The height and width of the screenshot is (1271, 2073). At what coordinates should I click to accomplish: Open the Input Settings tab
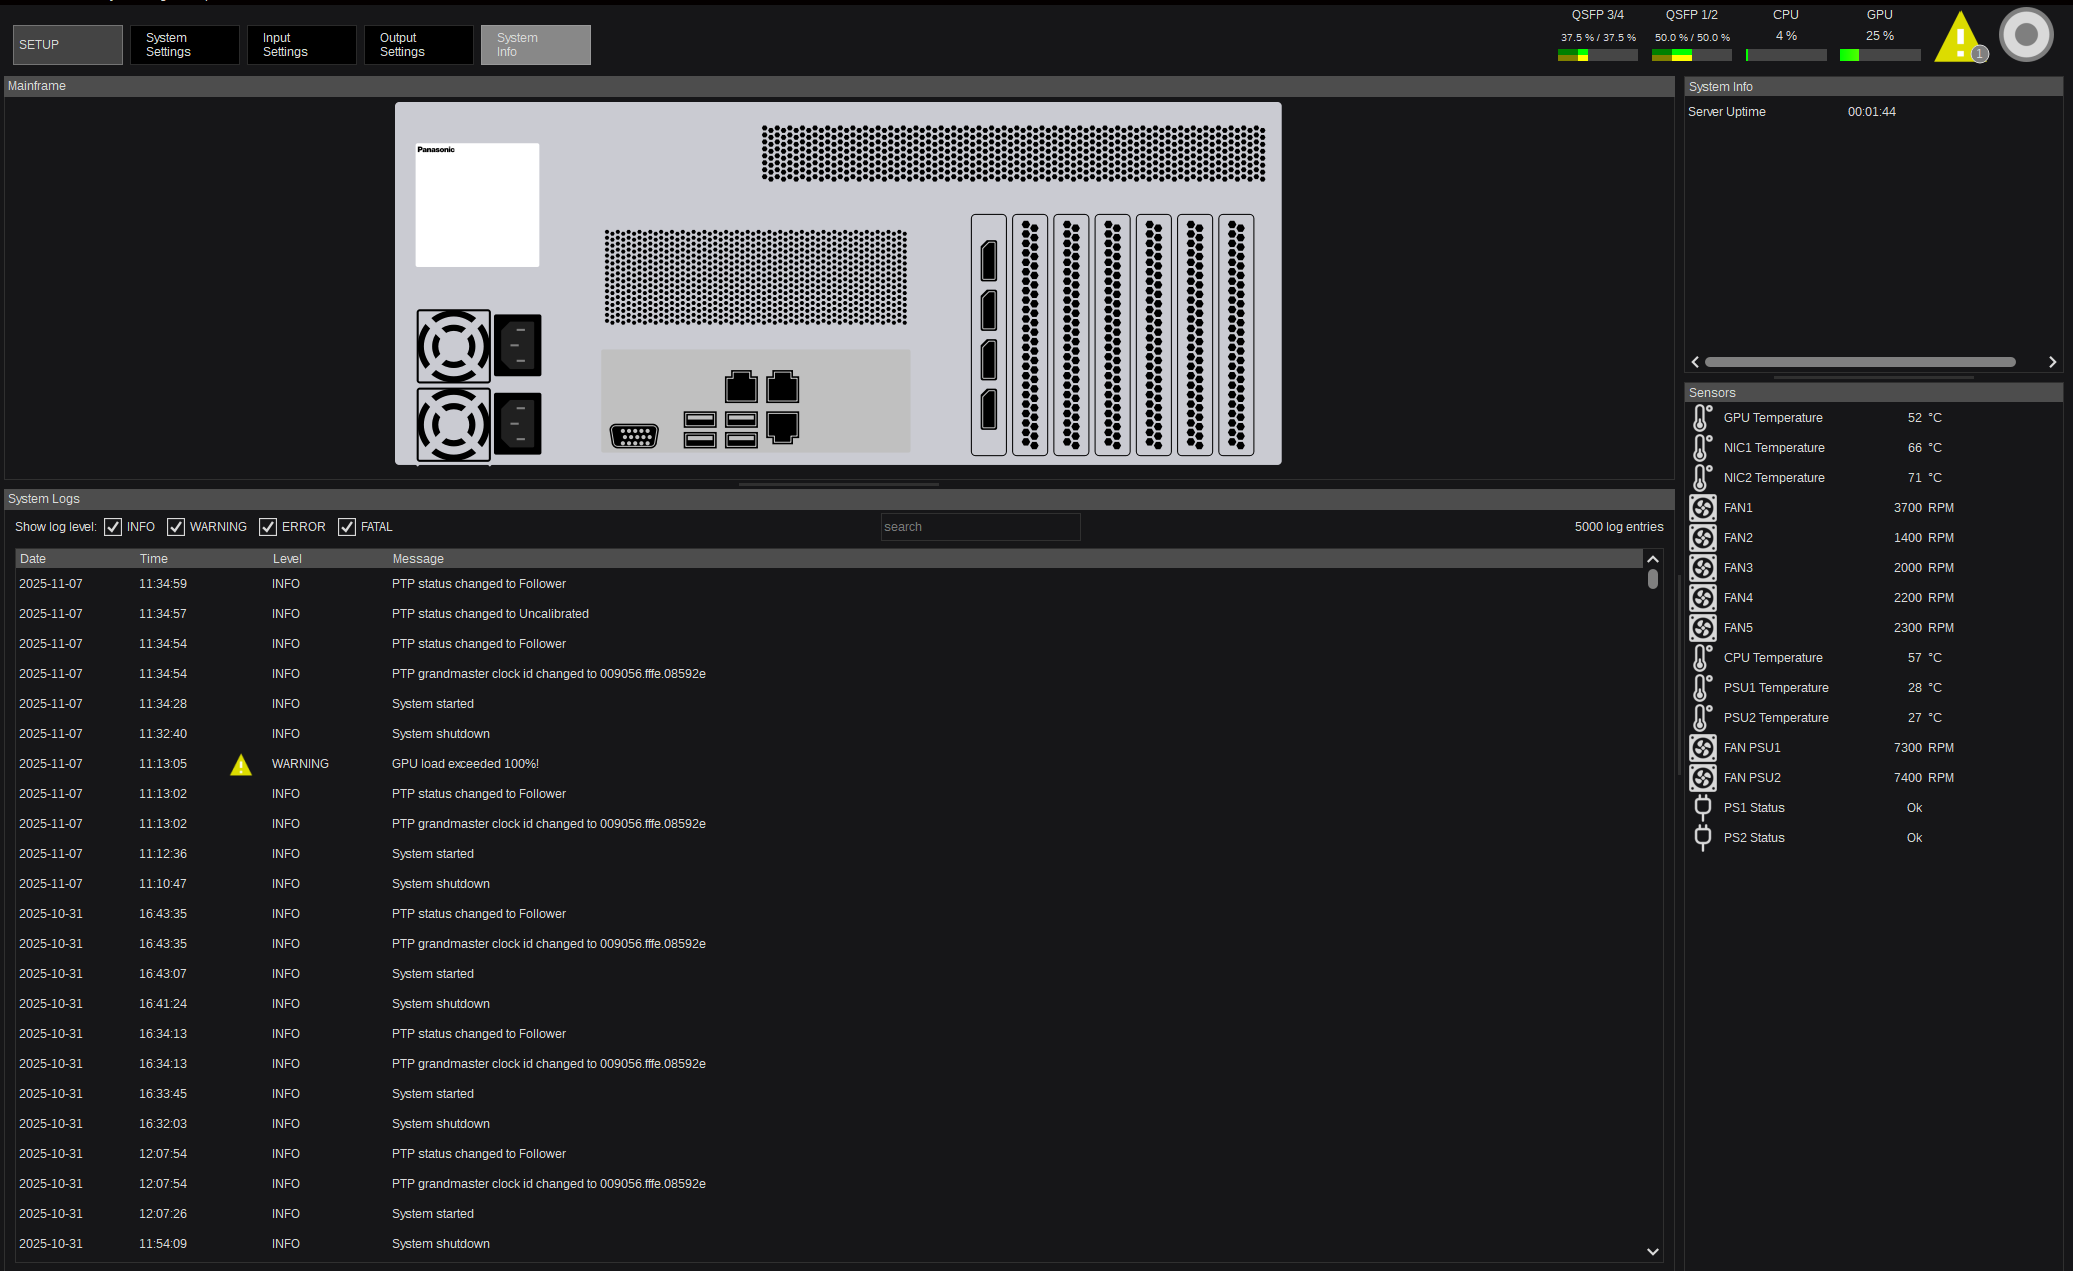[x=301, y=45]
